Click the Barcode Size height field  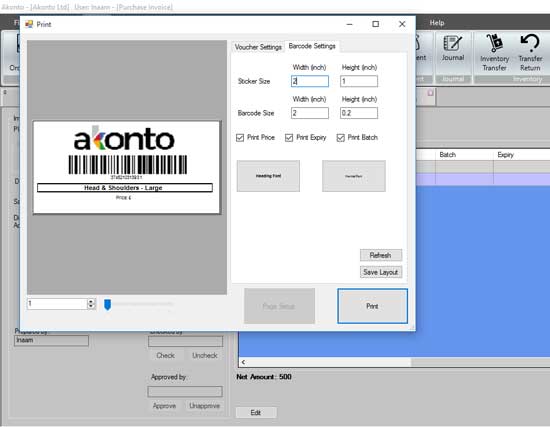pos(359,113)
